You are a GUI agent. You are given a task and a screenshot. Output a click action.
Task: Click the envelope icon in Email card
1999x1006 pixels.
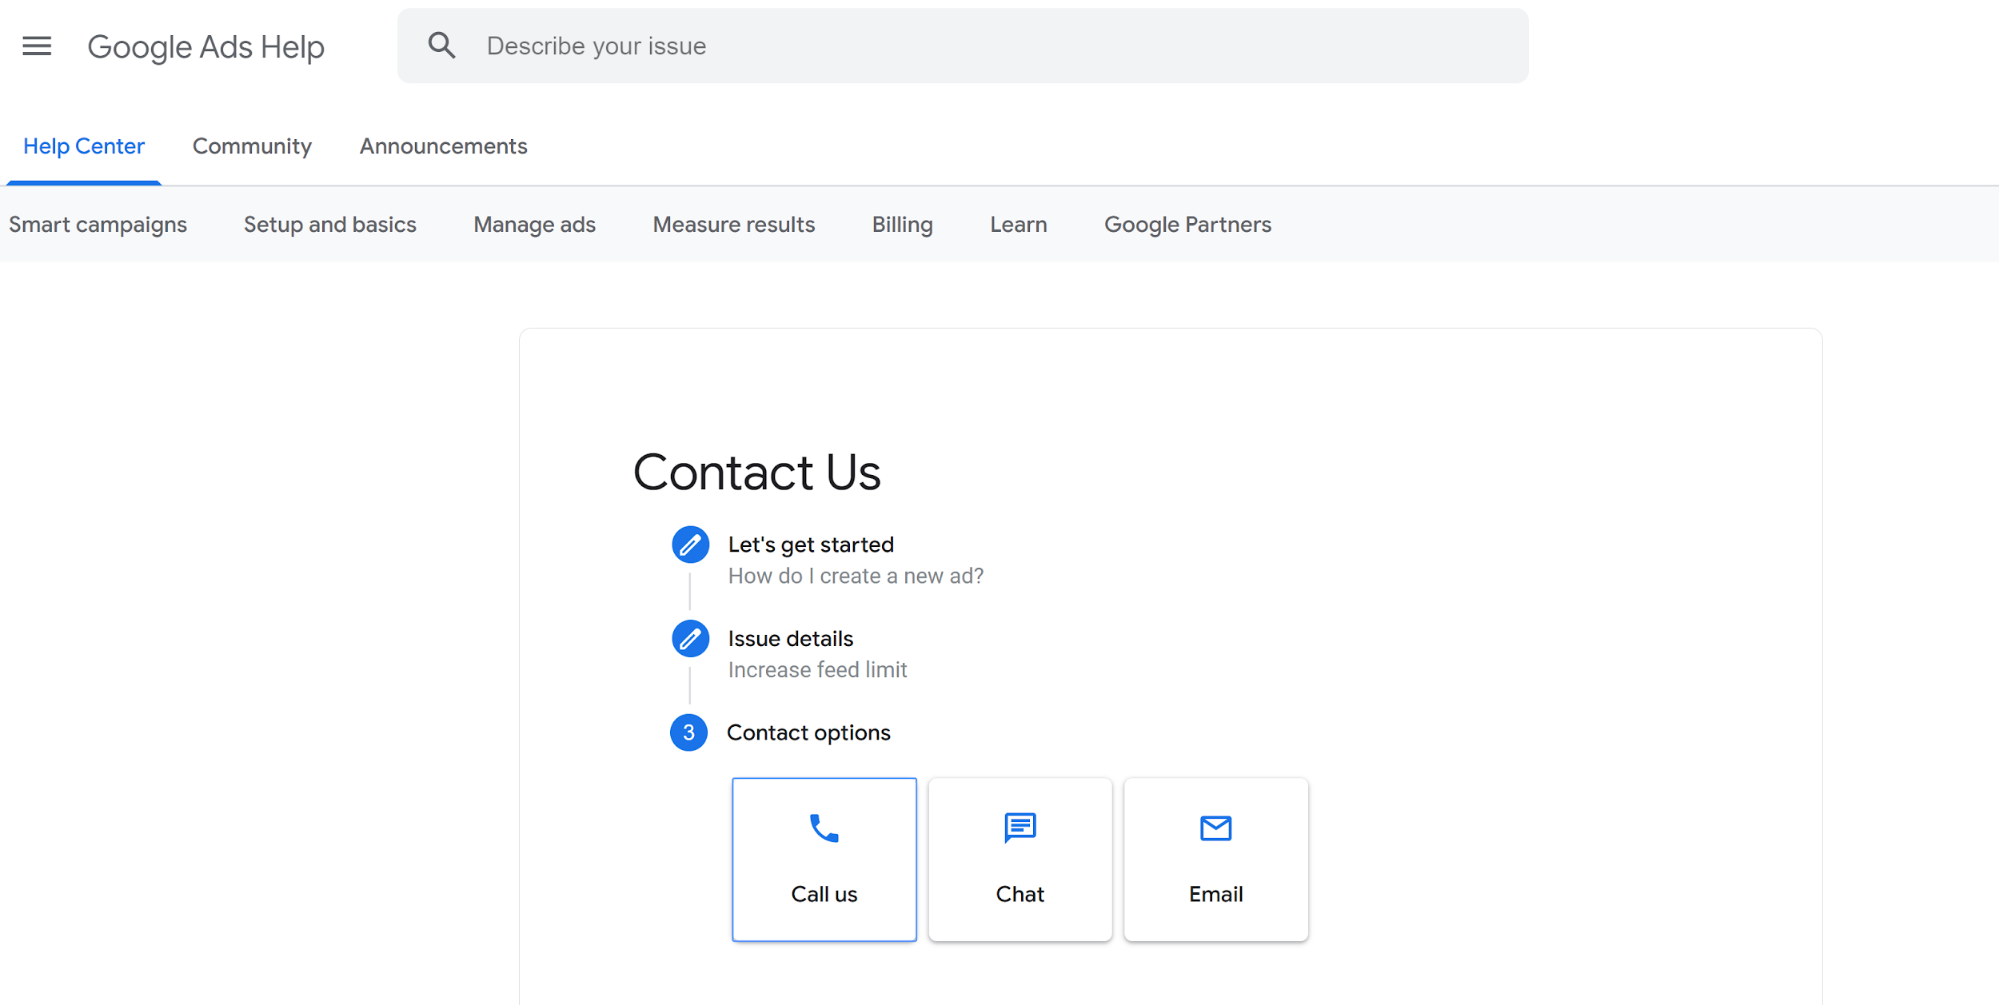tap(1216, 828)
